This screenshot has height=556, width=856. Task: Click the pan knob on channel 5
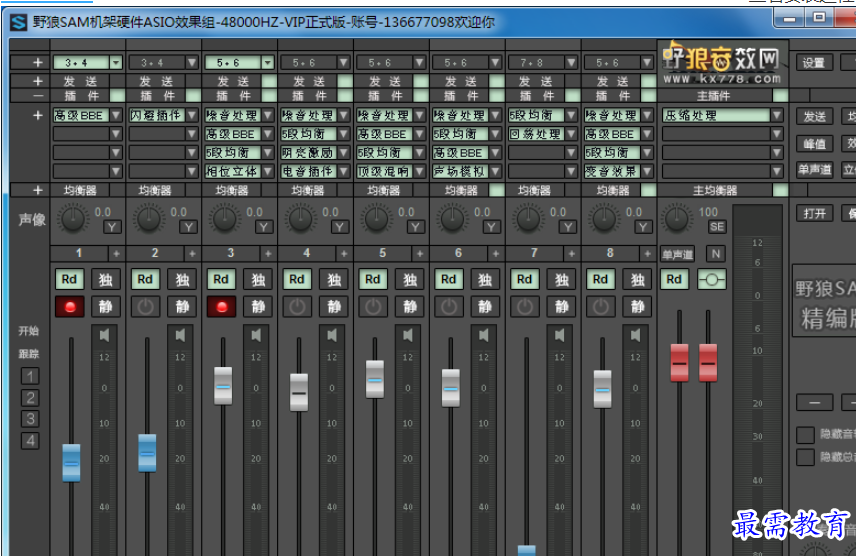tap(376, 218)
